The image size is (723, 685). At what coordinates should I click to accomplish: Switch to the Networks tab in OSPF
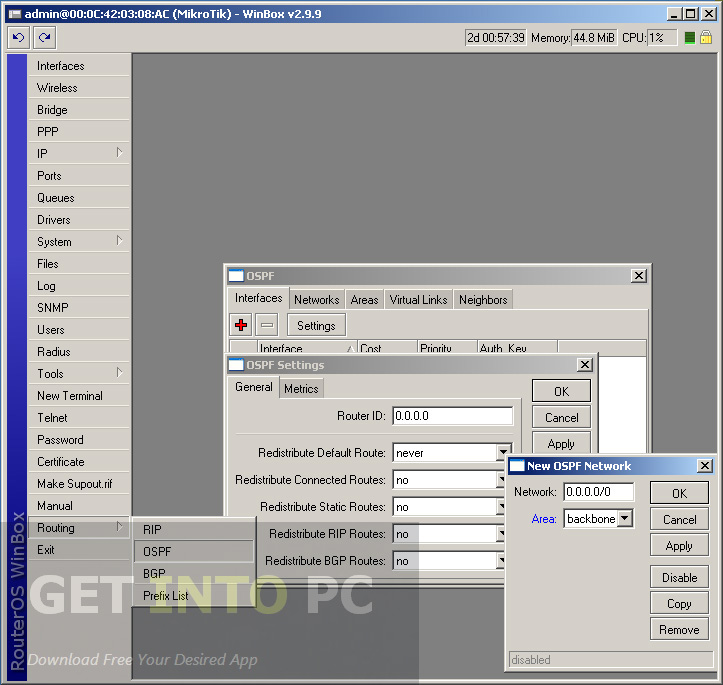317,300
